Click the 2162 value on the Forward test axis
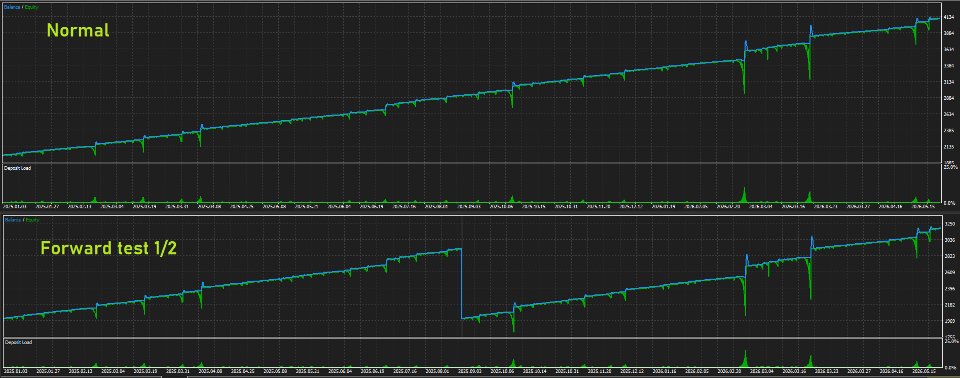The width and height of the screenshot is (960, 378). point(950,305)
